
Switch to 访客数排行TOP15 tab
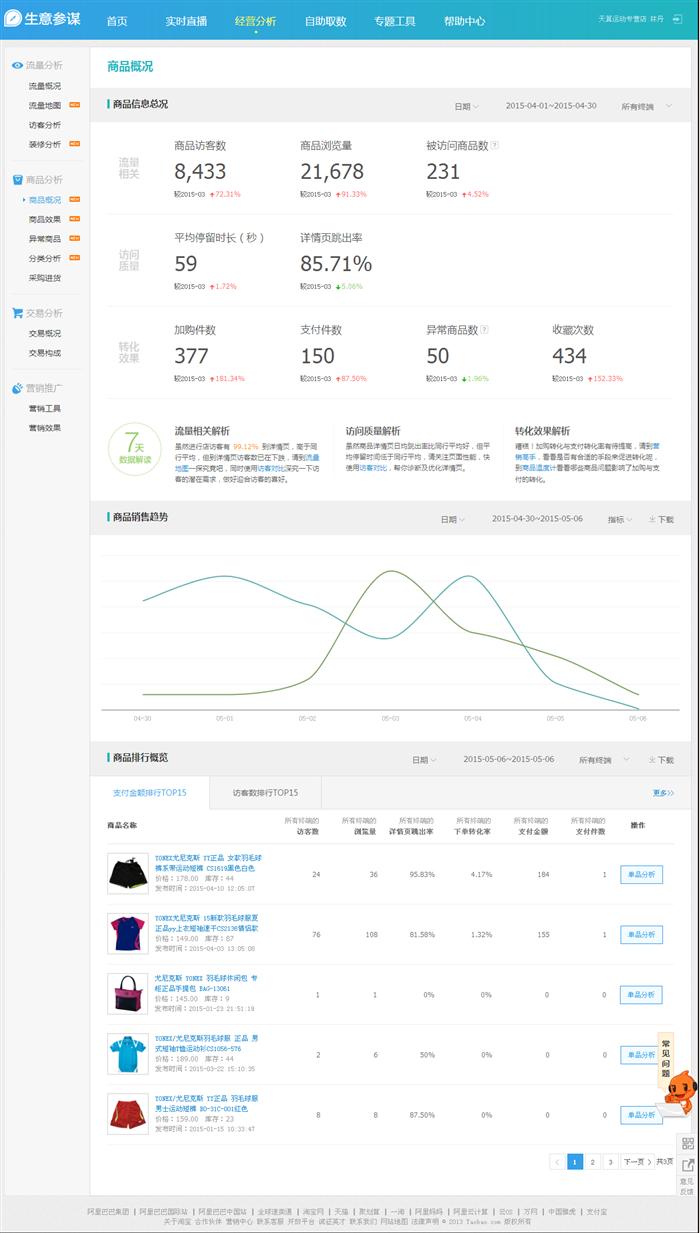point(265,793)
